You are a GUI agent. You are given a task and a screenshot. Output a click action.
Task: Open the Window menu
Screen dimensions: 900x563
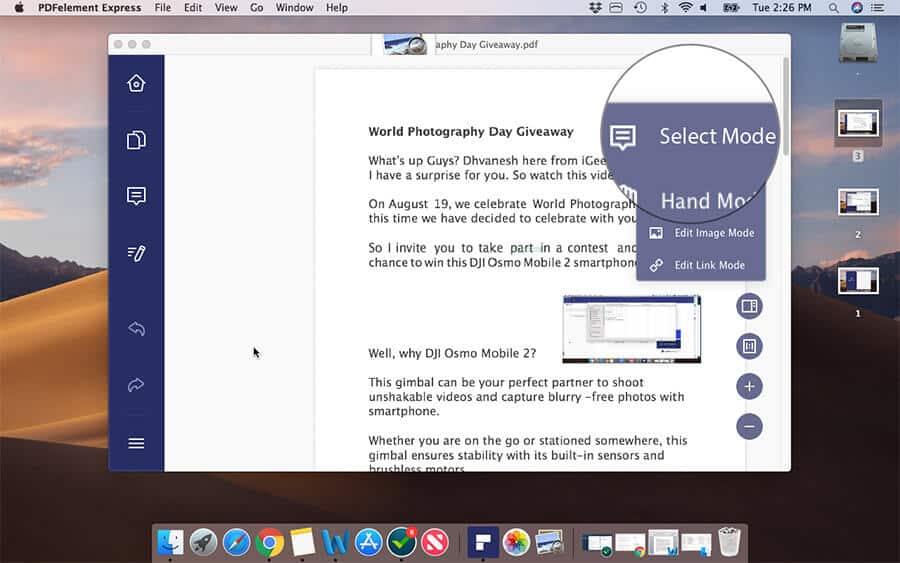click(x=294, y=7)
